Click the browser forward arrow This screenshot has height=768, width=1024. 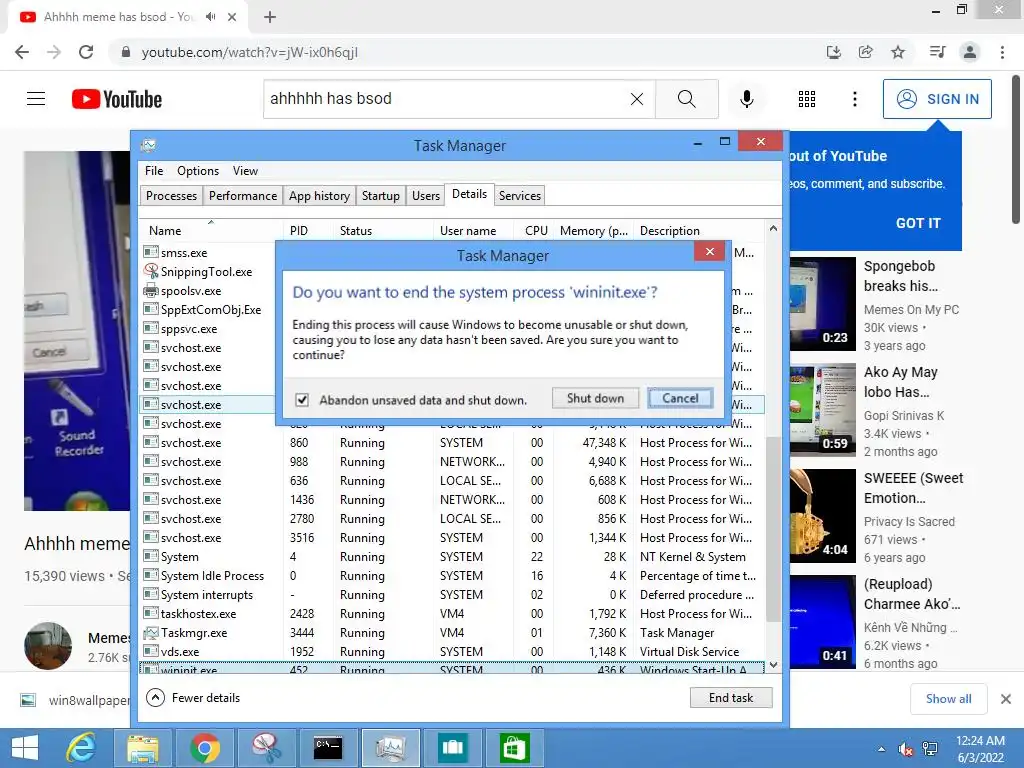tap(54, 52)
